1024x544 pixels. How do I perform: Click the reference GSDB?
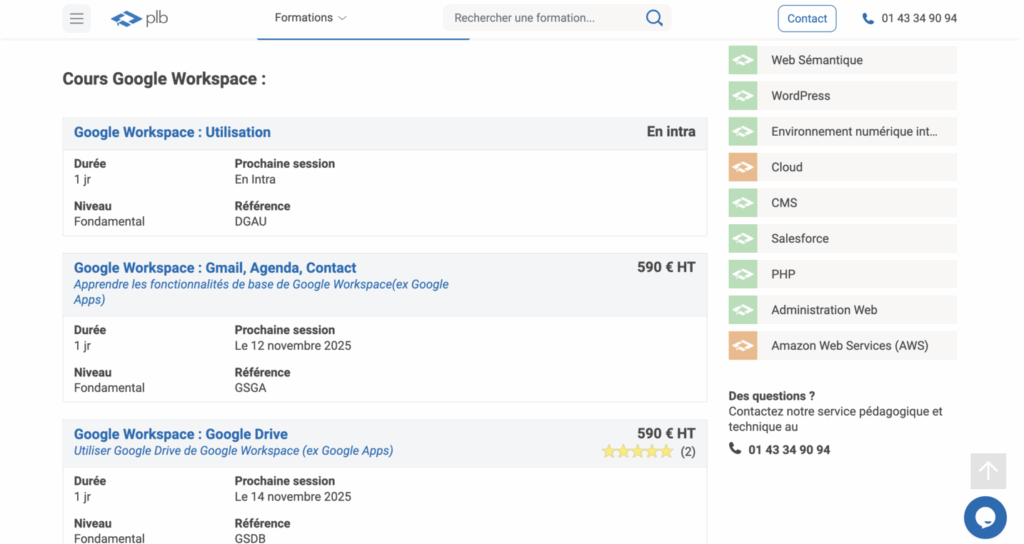coord(250,539)
